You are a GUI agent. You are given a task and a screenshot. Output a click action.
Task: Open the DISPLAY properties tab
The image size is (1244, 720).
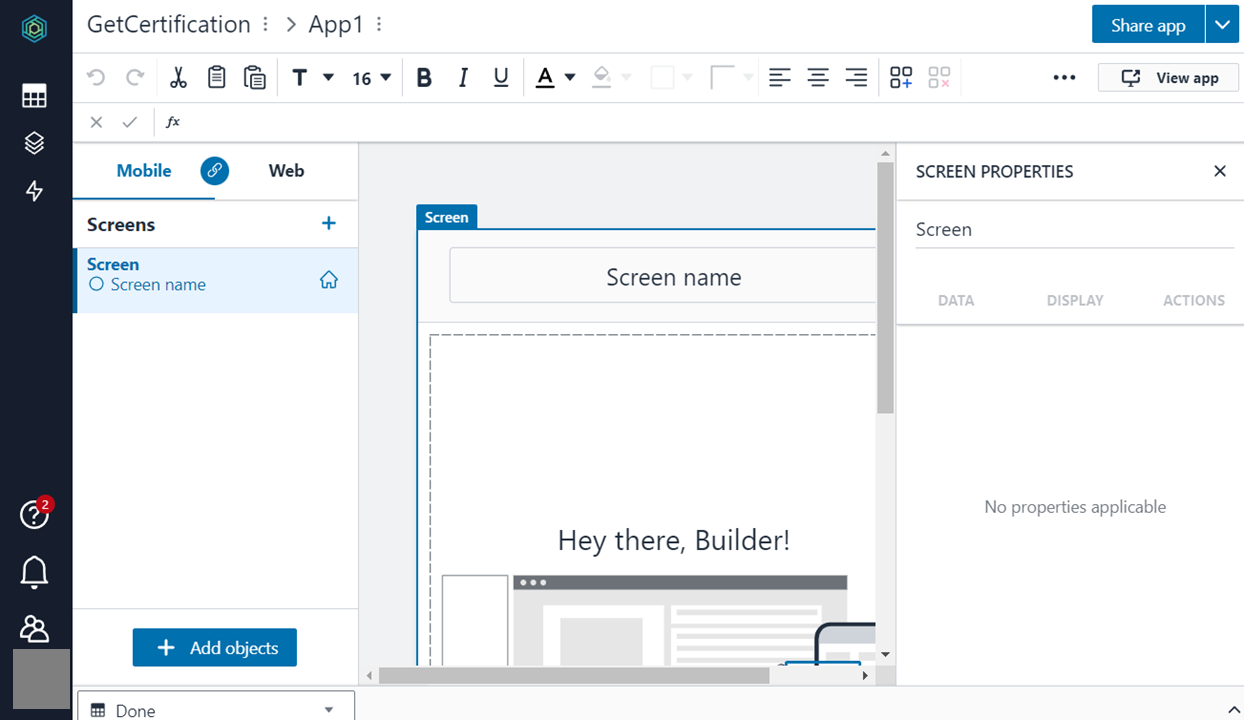(1075, 300)
